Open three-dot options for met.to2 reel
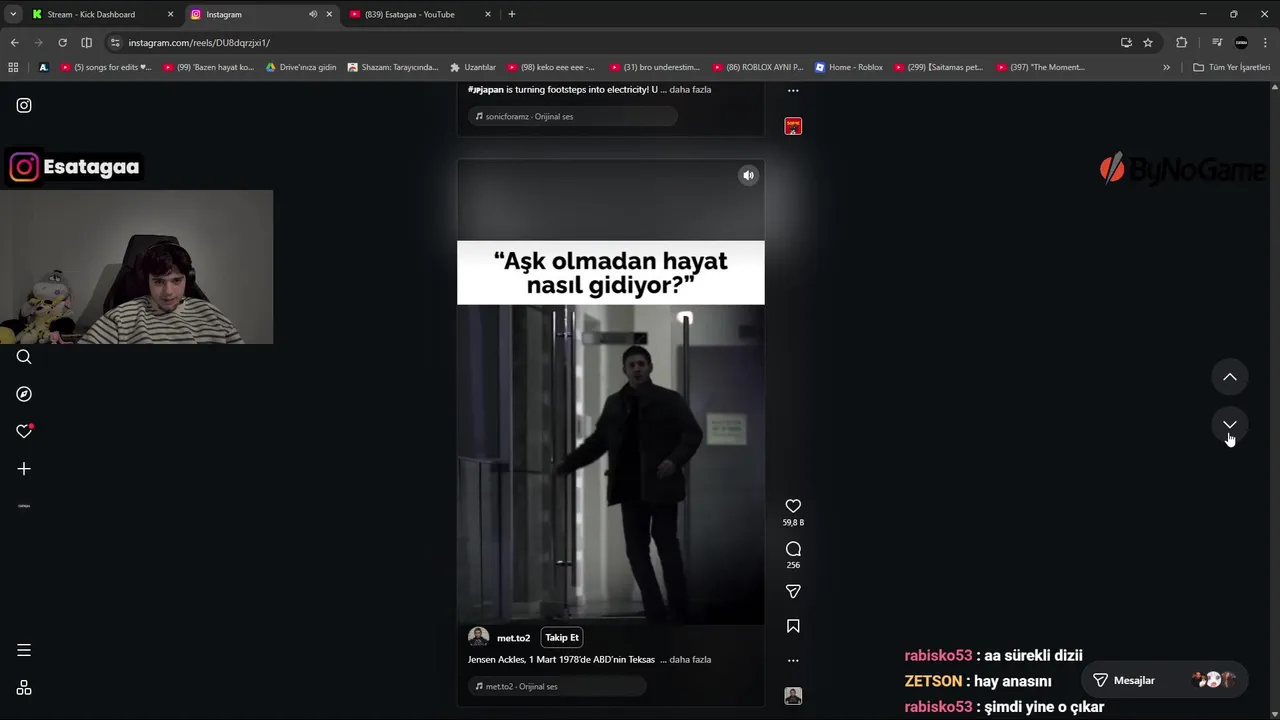This screenshot has width=1280, height=720. pos(793,660)
